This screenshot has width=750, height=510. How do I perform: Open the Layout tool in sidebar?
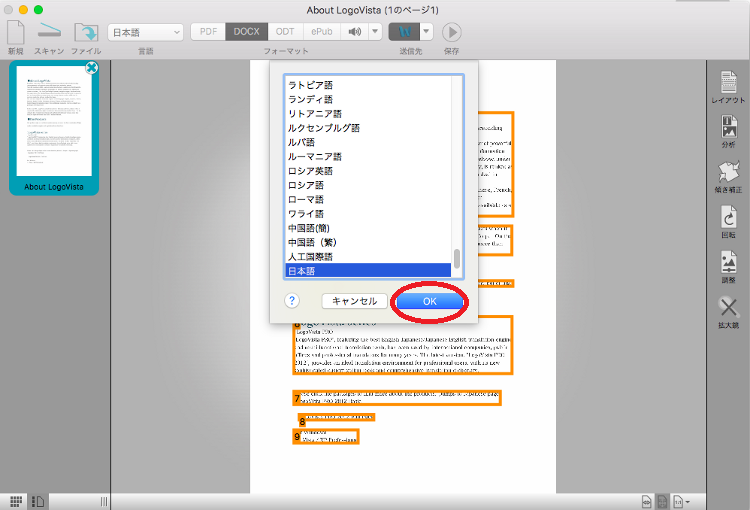(x=728, y=87)
